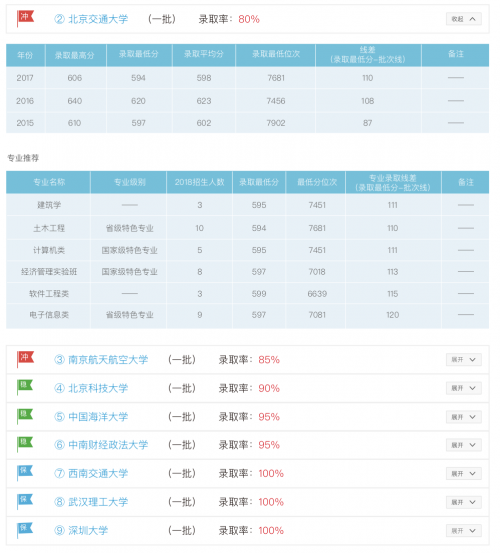Expand the 中国海洋大学 row
This screenshot has width=500, height=553.
pyautogui.click(x=463, y=417)
